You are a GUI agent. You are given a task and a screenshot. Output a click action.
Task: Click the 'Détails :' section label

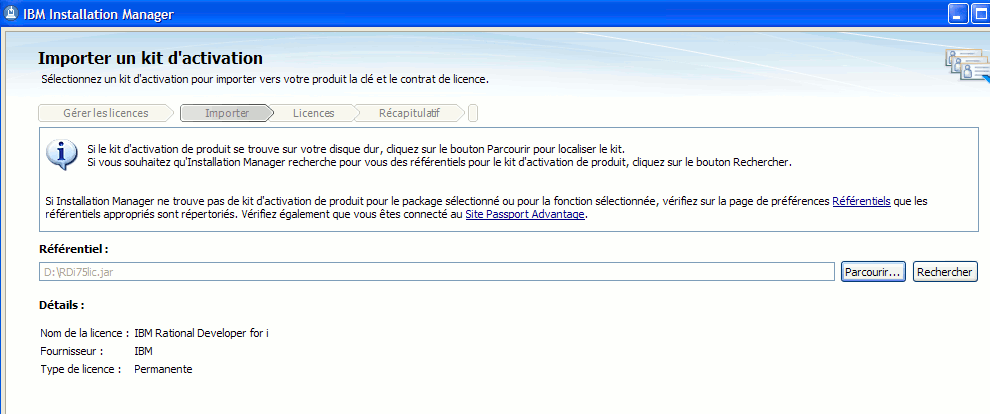point(62,305)
